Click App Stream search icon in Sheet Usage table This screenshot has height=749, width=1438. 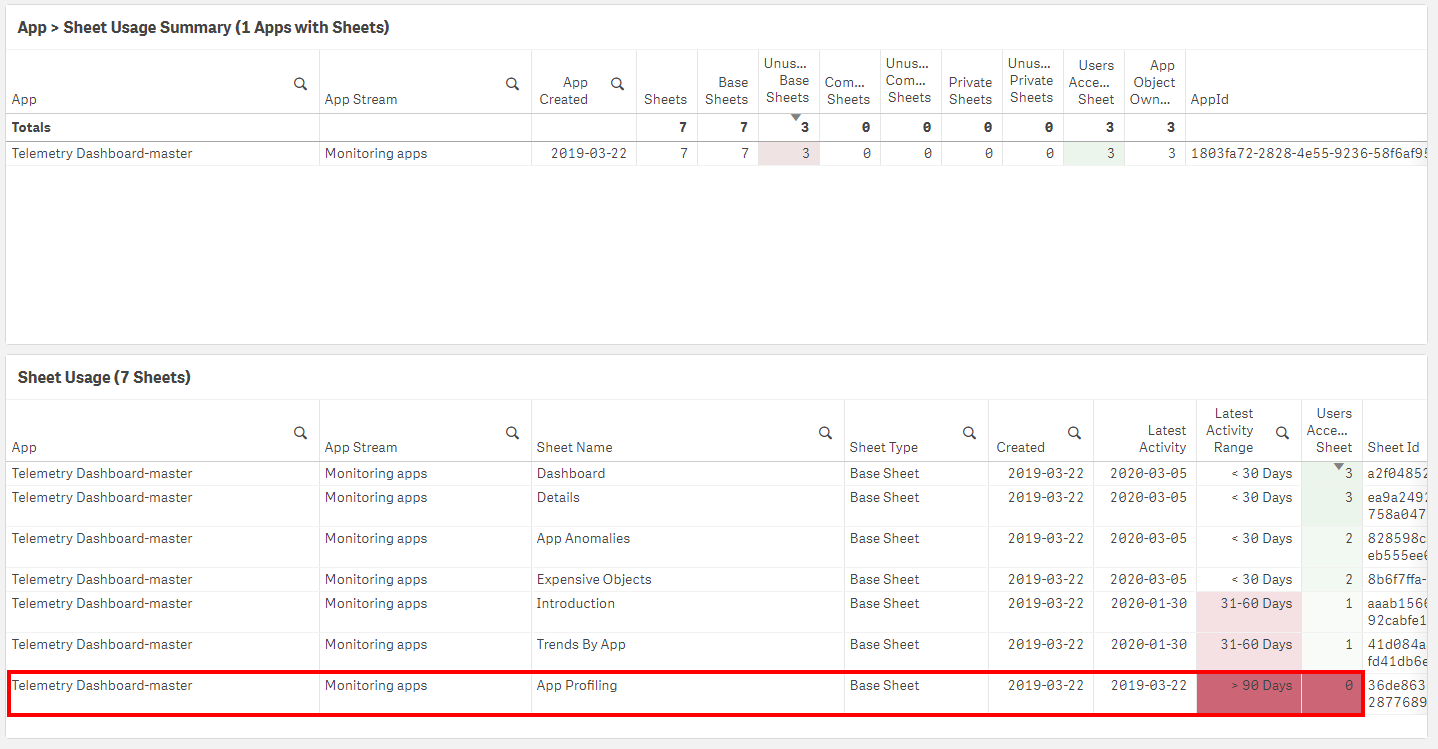[x=512, y=433]
